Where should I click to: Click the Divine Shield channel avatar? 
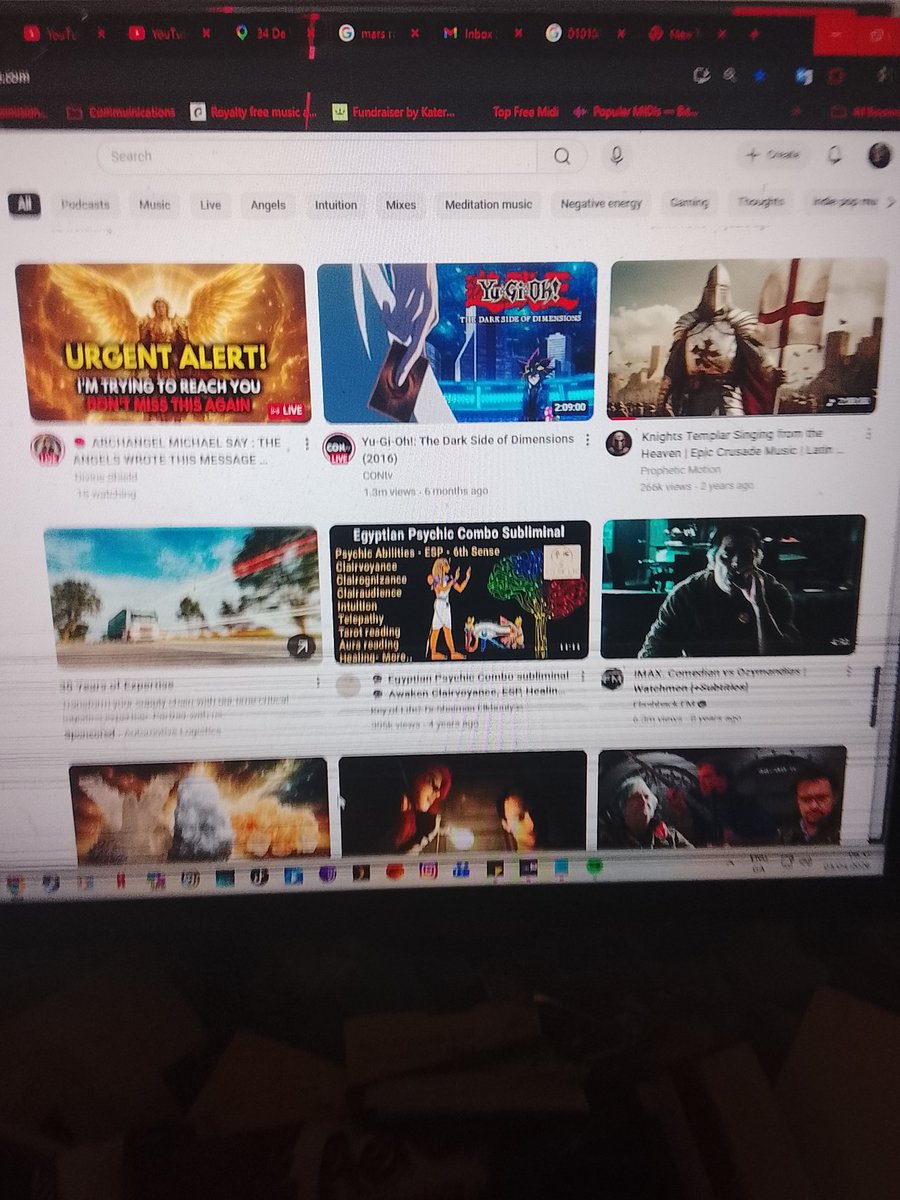coord(48,450)
